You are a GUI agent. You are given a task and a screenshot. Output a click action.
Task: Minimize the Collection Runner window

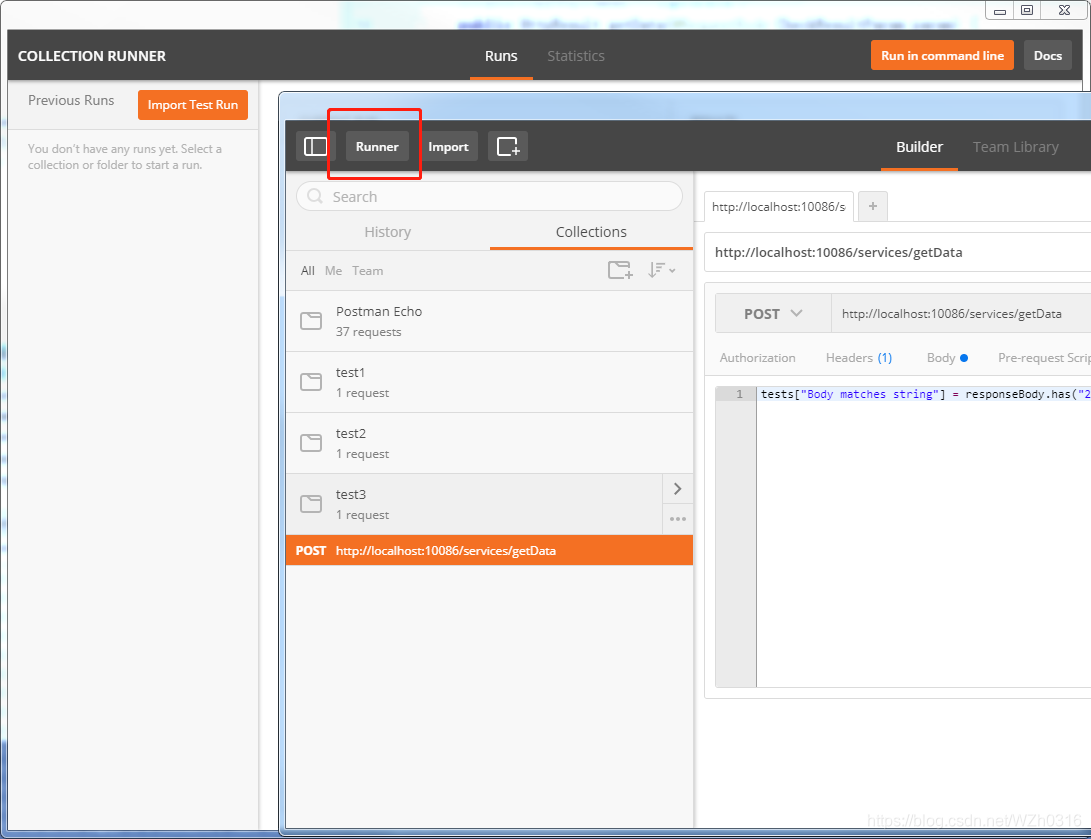coord(1000,10)
